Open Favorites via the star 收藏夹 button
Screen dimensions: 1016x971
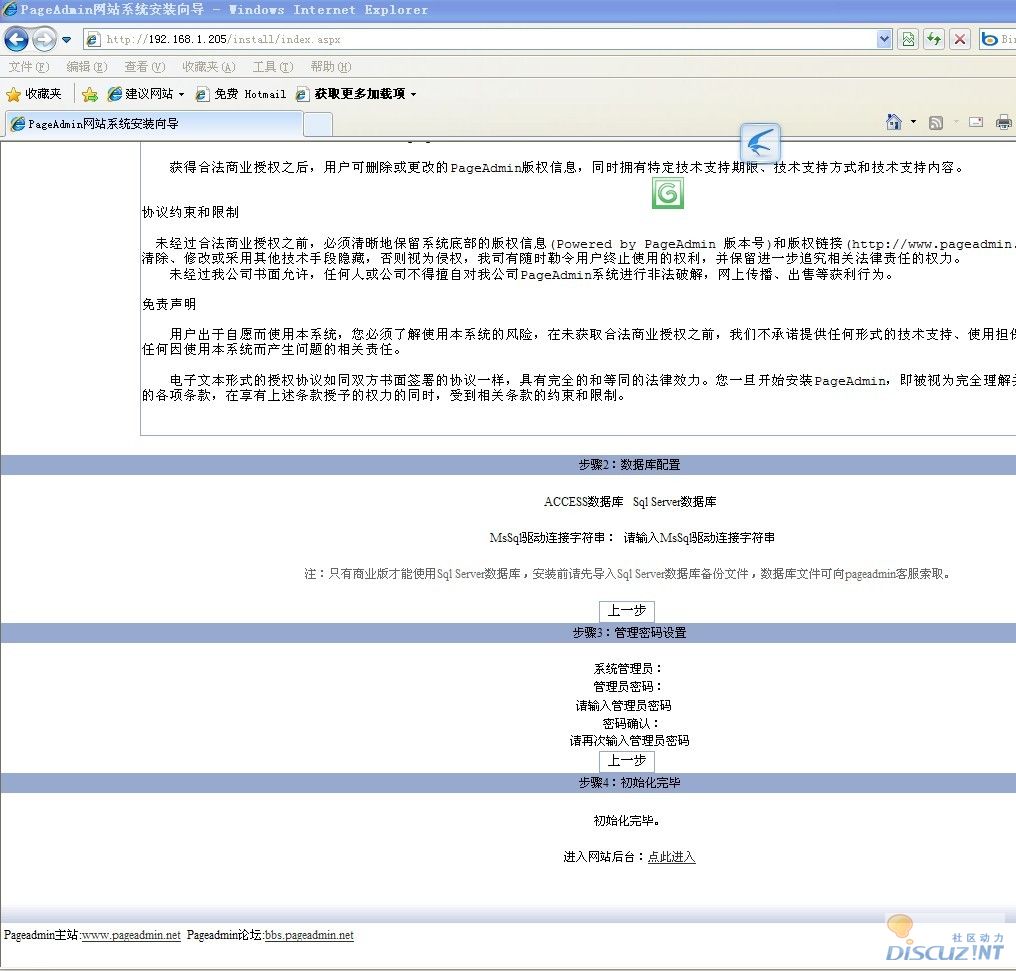click(x=34, y=94)
